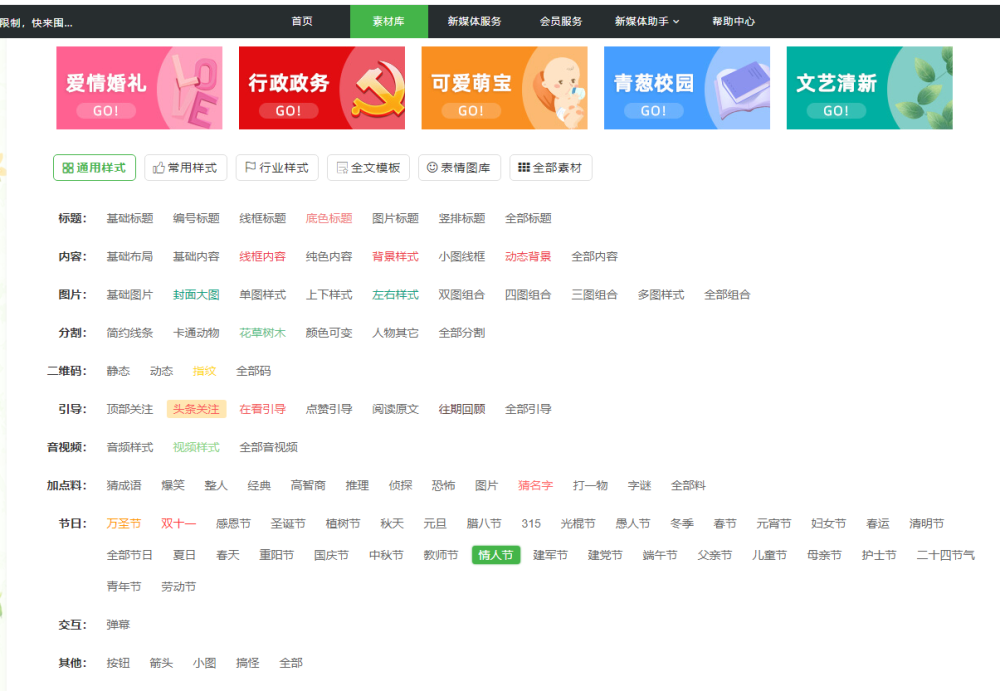Open 新媒体服务 in the top navigation
The height and width of the screenshot is (691, 1000).
tap(474, 21)
